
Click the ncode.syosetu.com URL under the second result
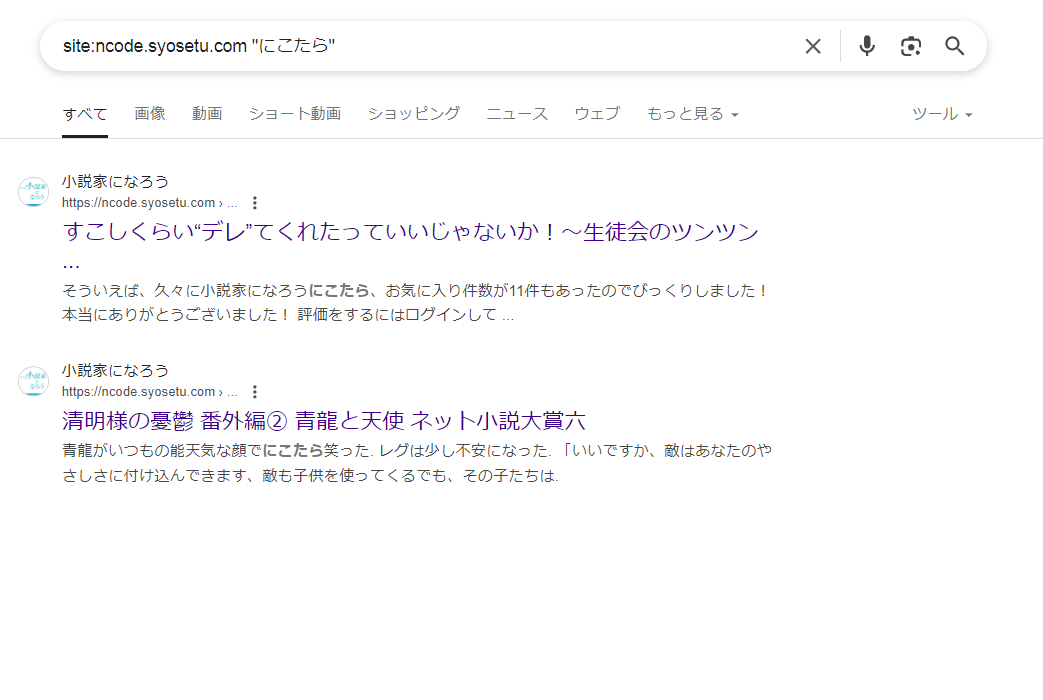click(150, 392)
